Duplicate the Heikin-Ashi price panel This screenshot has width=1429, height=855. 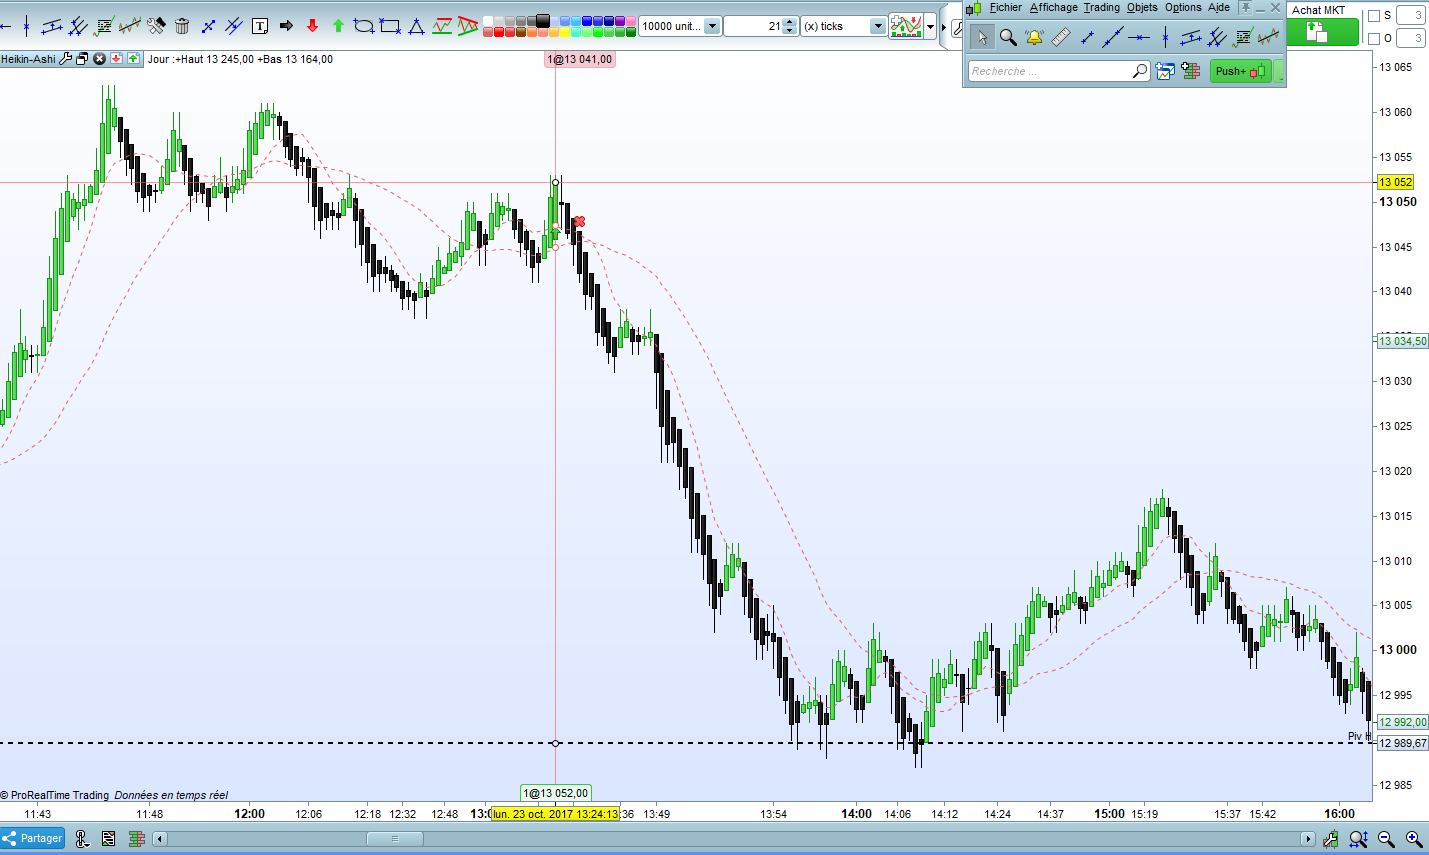point(83,59)
